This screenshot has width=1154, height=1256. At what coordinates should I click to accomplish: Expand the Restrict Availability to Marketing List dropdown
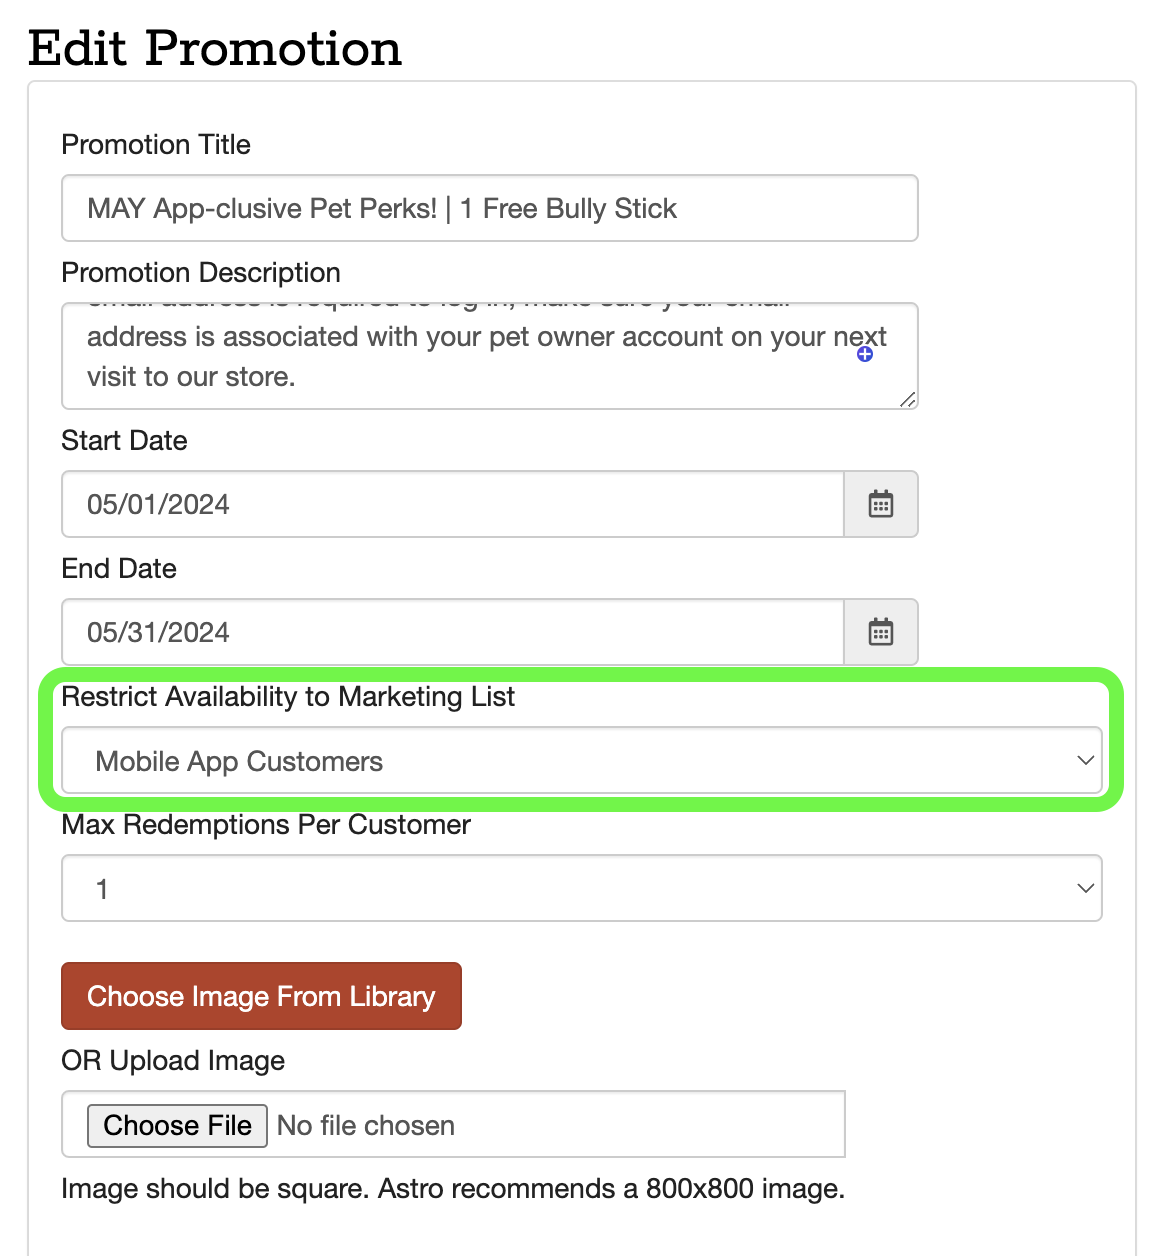pos(581,761)
